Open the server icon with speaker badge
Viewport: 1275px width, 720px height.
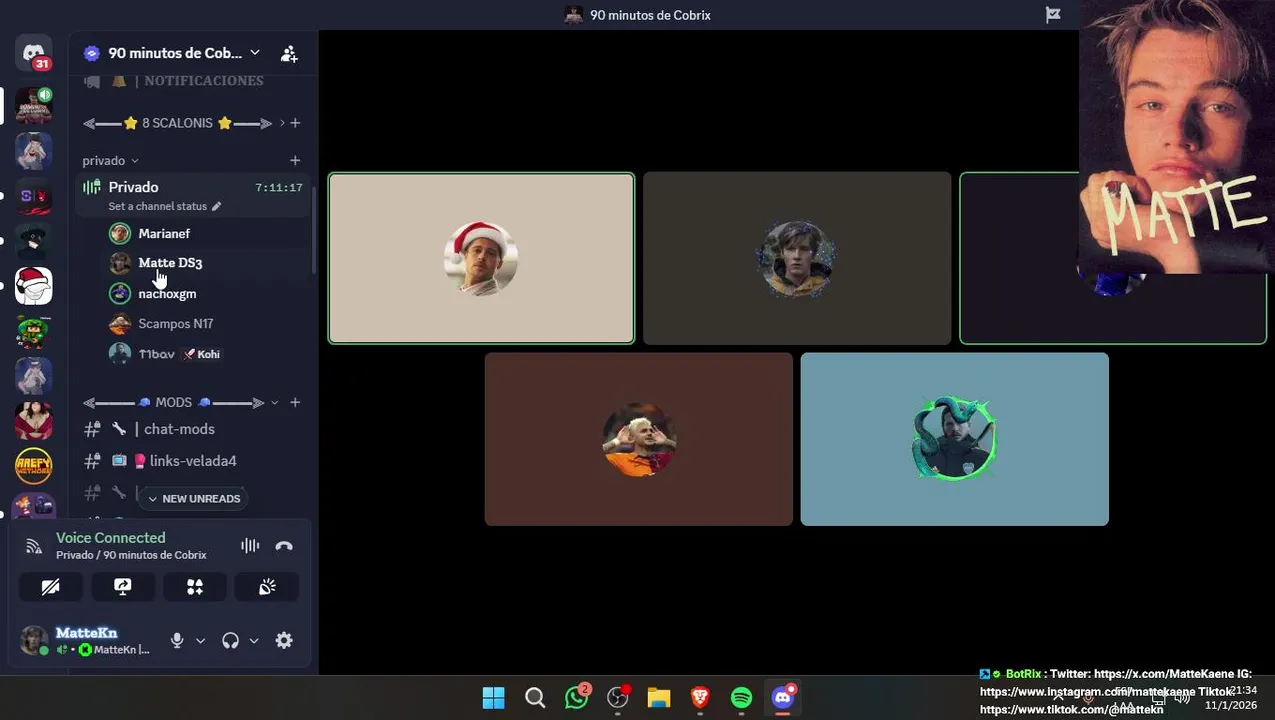click(x=34, y=105)
